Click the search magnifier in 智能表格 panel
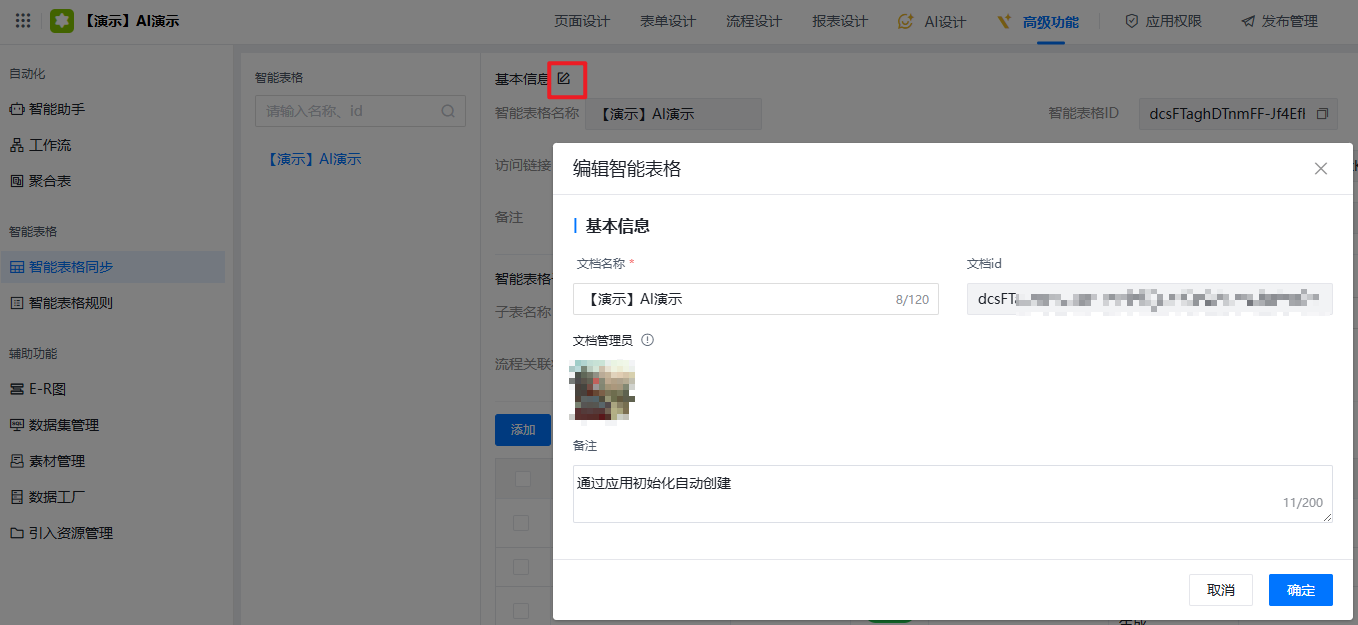This screenshot has width=1358, height=625. (x=448, y=111)
